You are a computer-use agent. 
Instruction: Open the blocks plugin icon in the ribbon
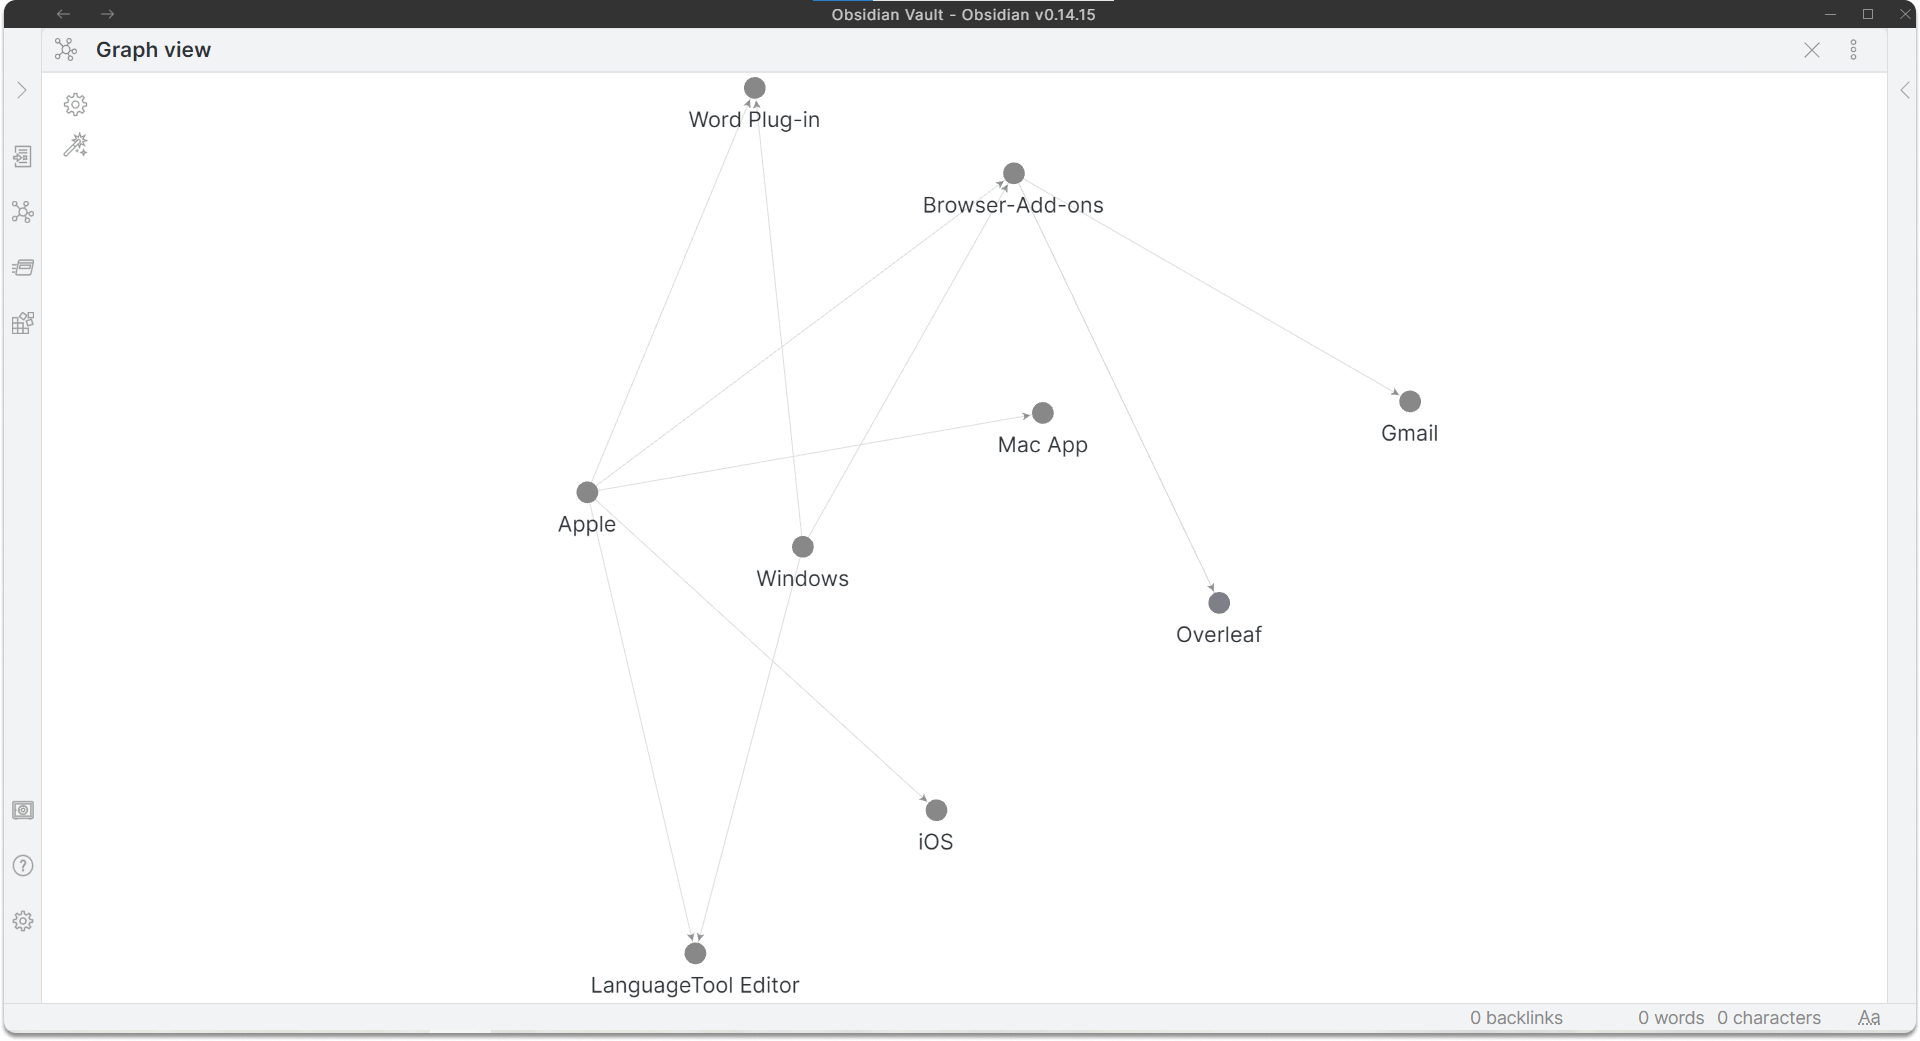23,323
